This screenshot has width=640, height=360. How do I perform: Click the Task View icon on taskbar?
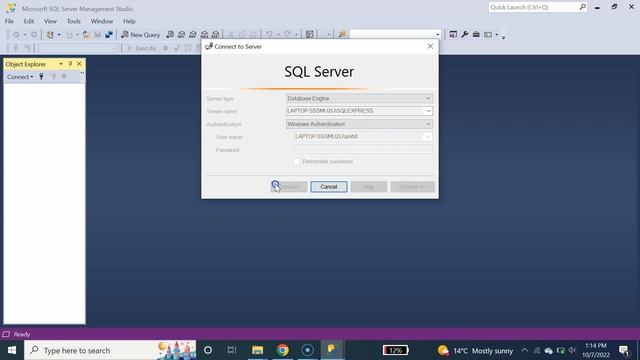[x=232, y=350]
